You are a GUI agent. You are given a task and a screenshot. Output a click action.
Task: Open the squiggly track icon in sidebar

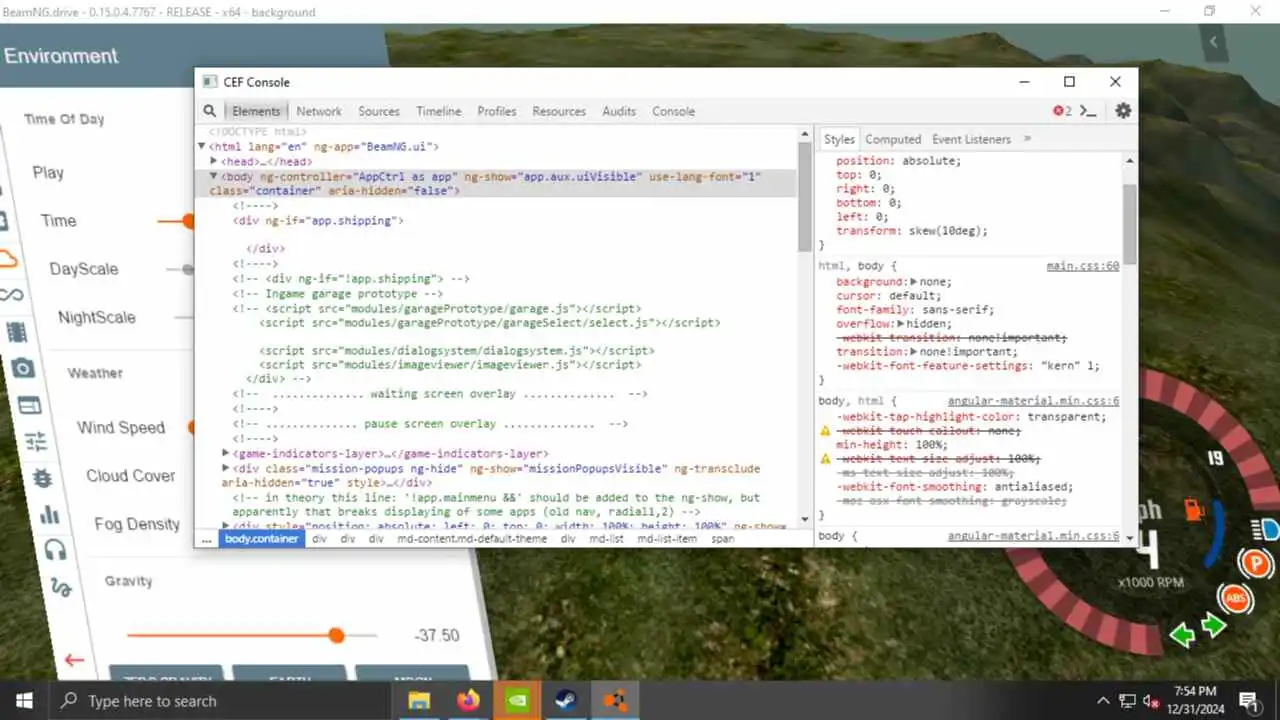click(61, 586)
